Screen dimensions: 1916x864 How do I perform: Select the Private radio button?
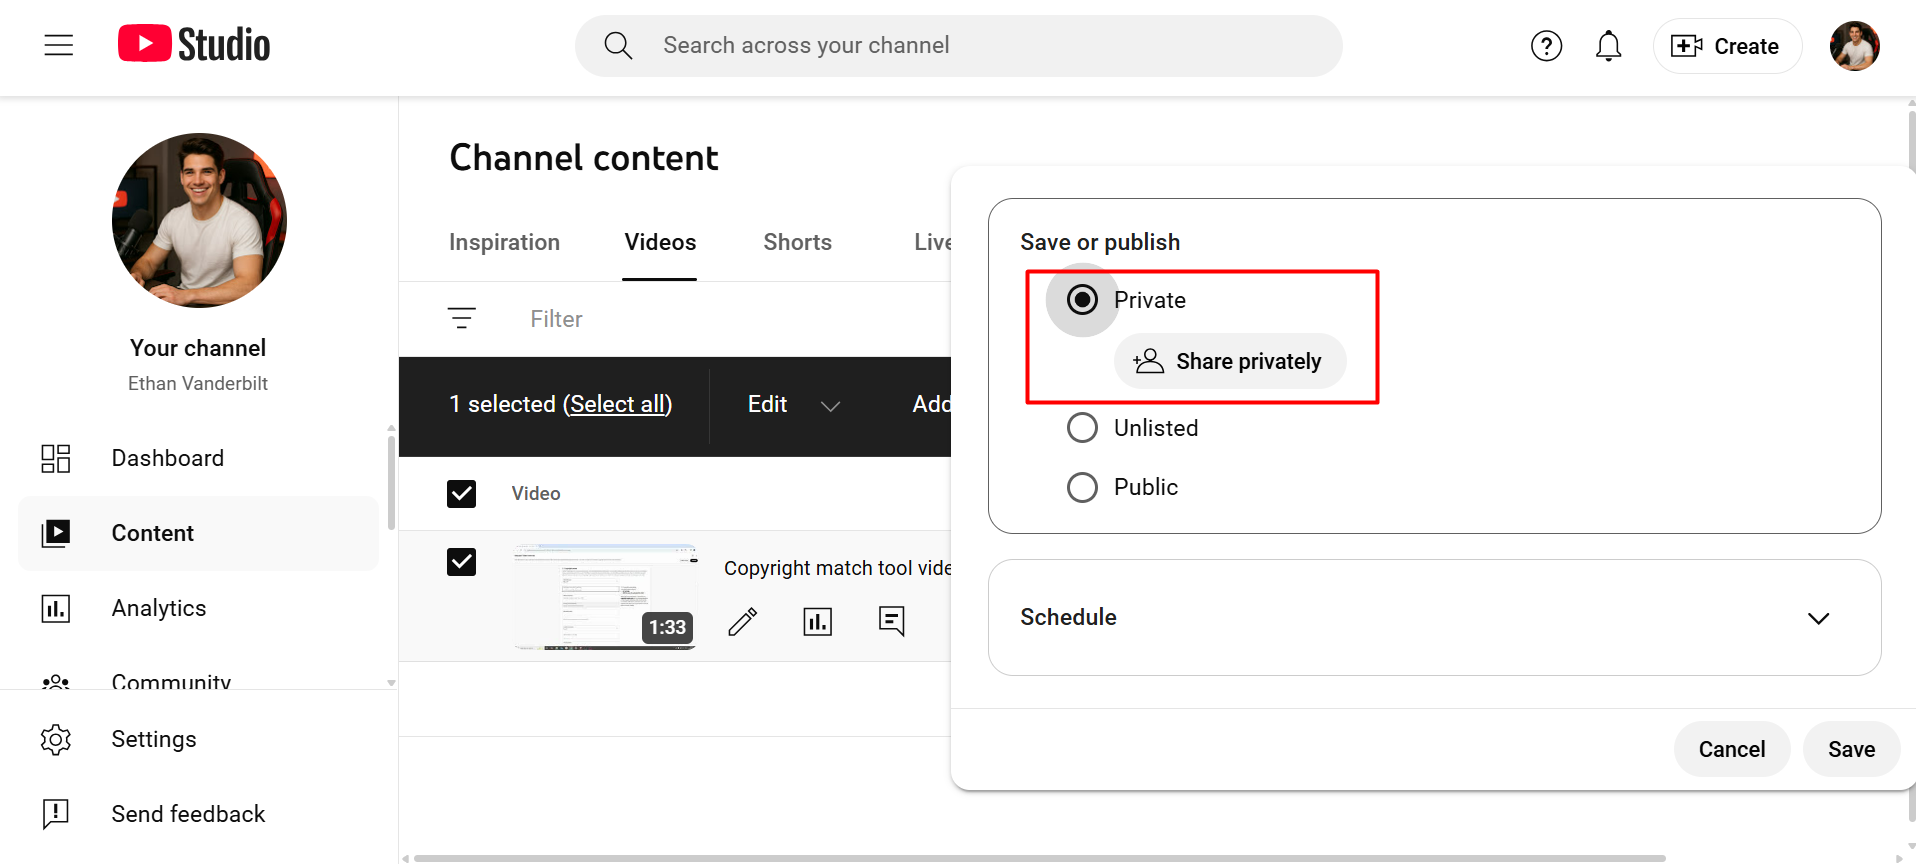click(x=1082, y=300)
